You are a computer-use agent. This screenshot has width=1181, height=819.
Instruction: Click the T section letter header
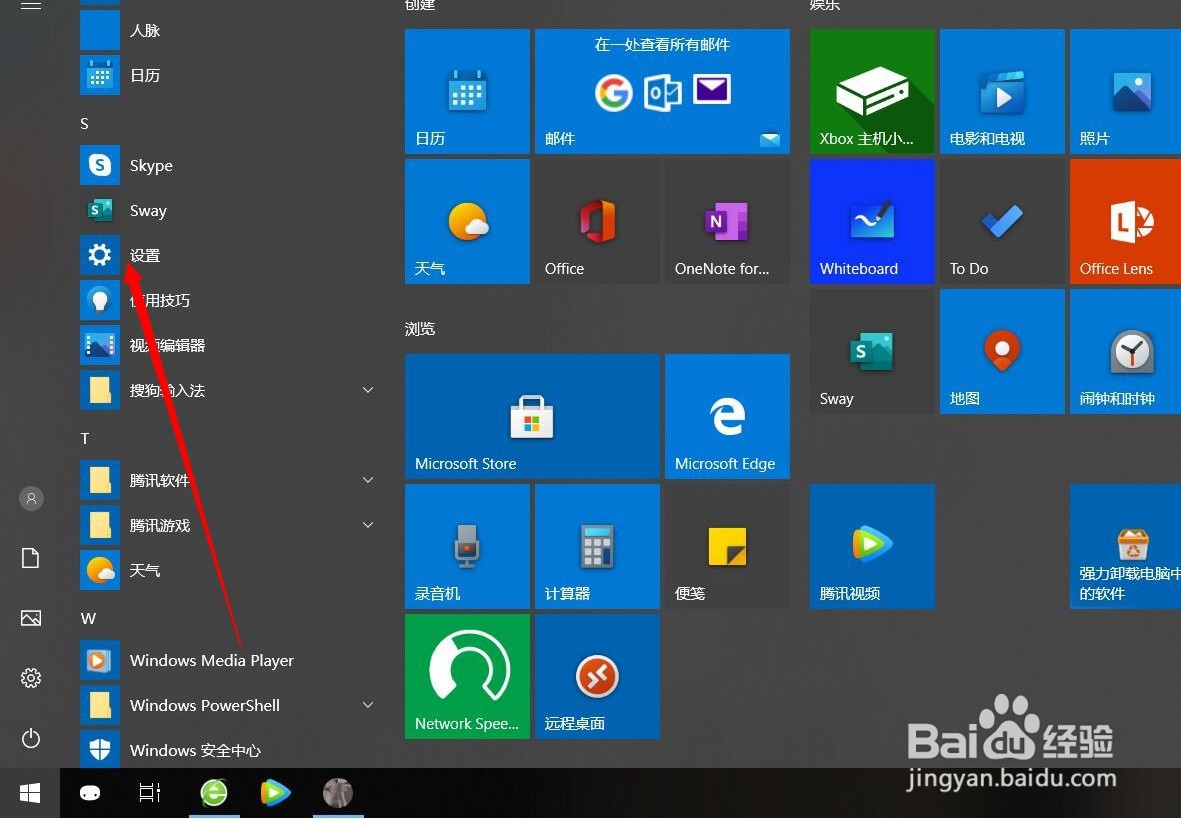coord(85,439)
